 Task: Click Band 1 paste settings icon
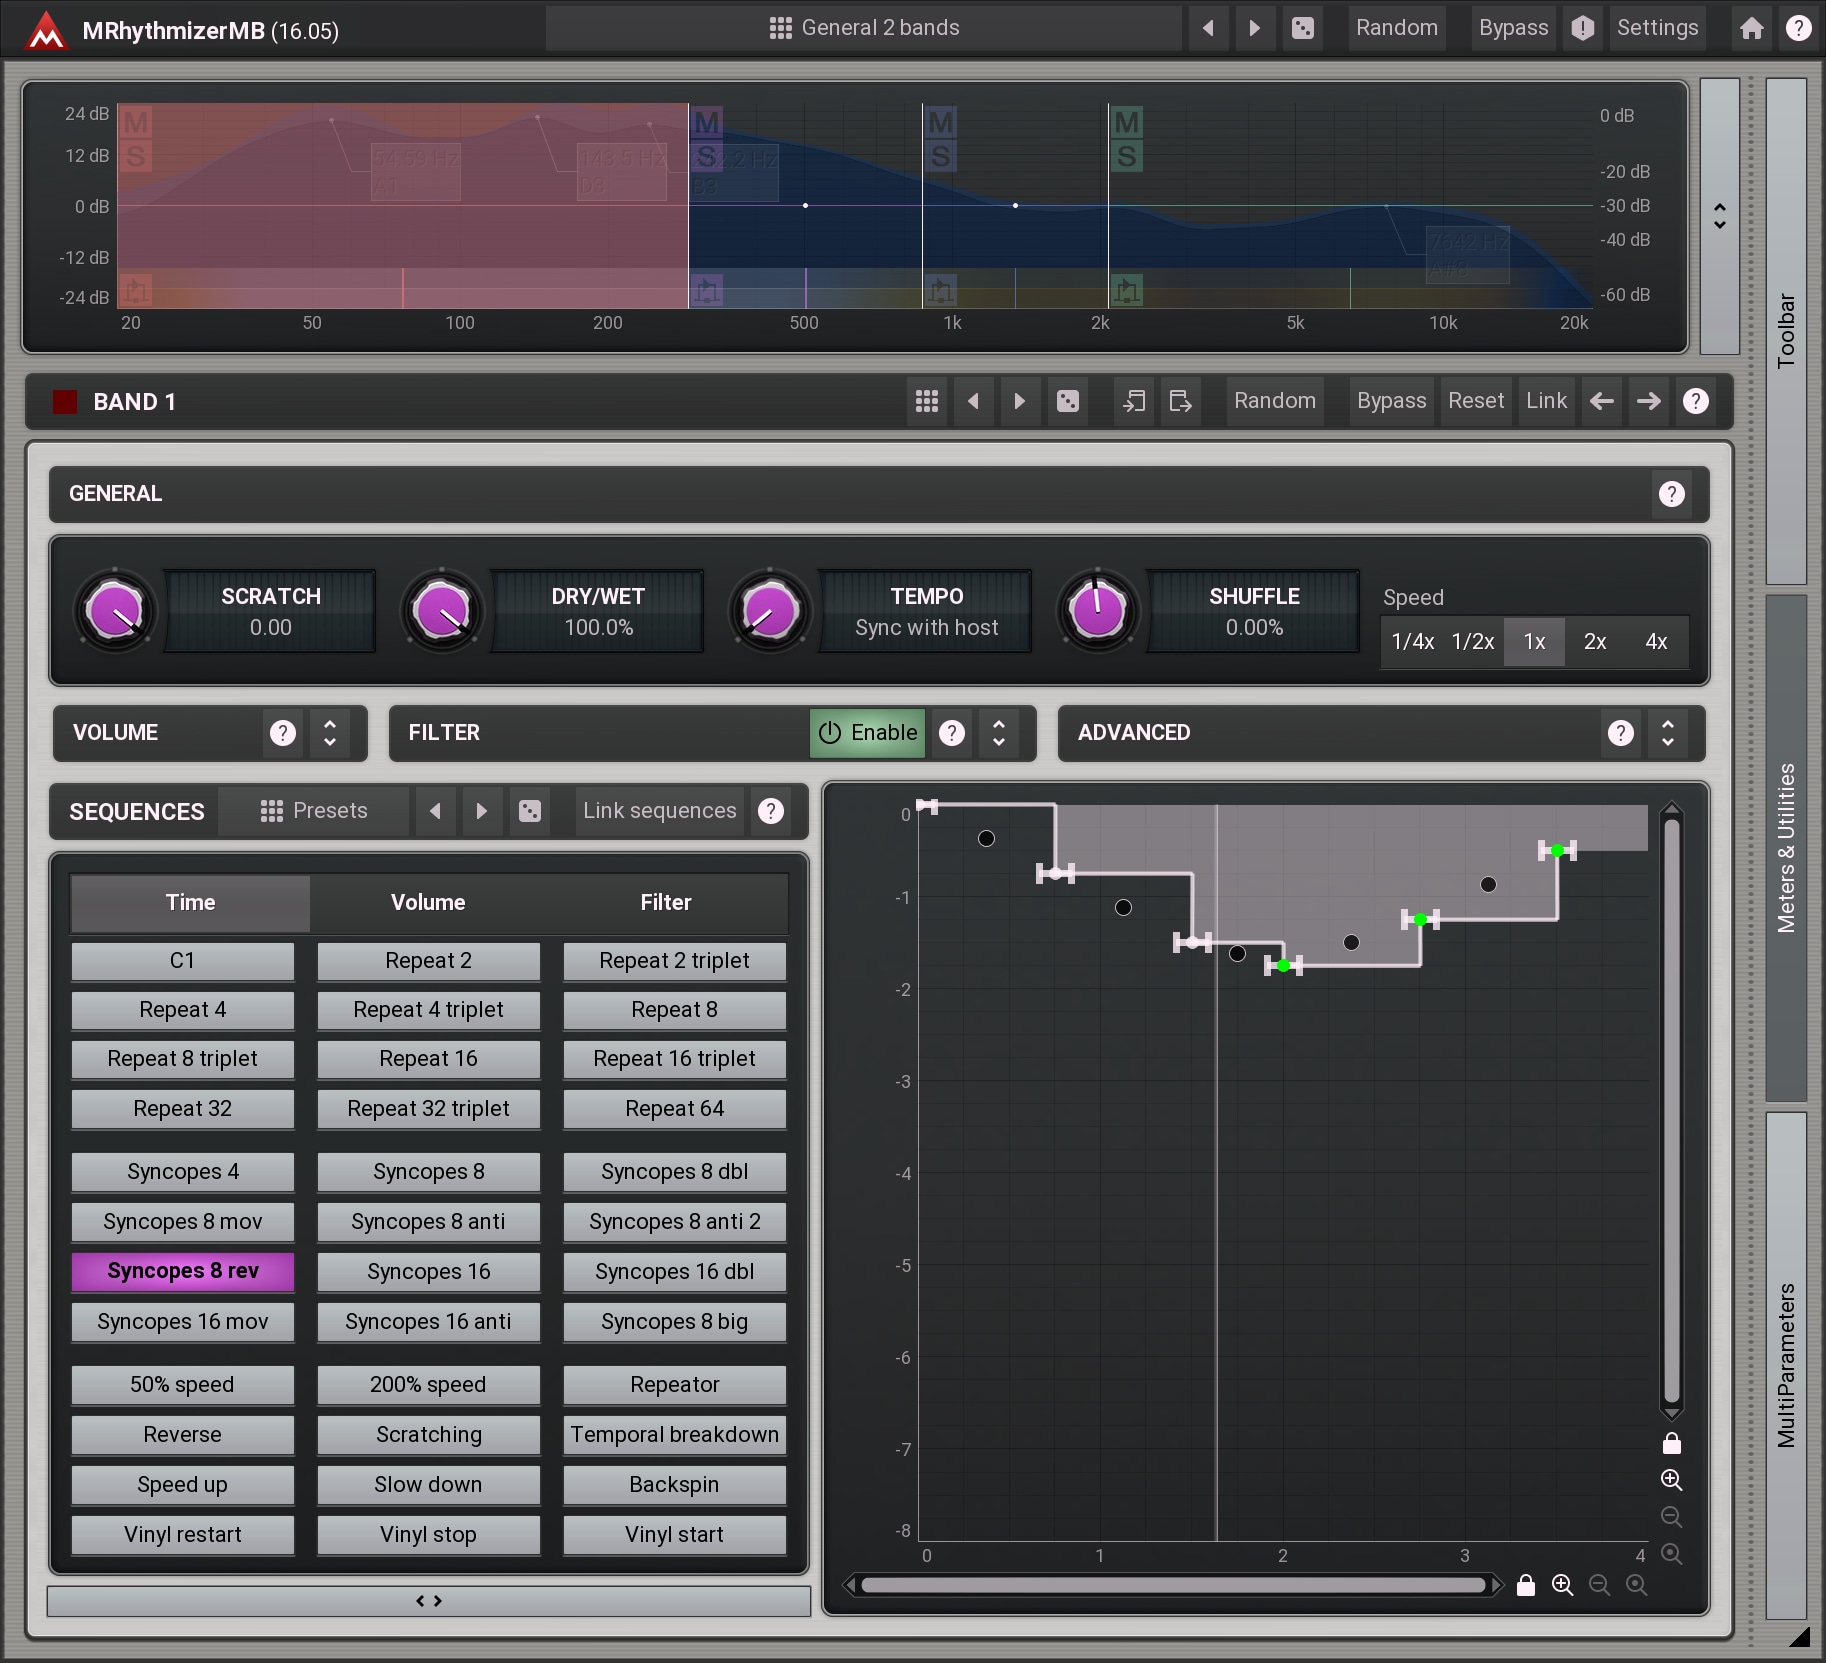[1181, 401]
